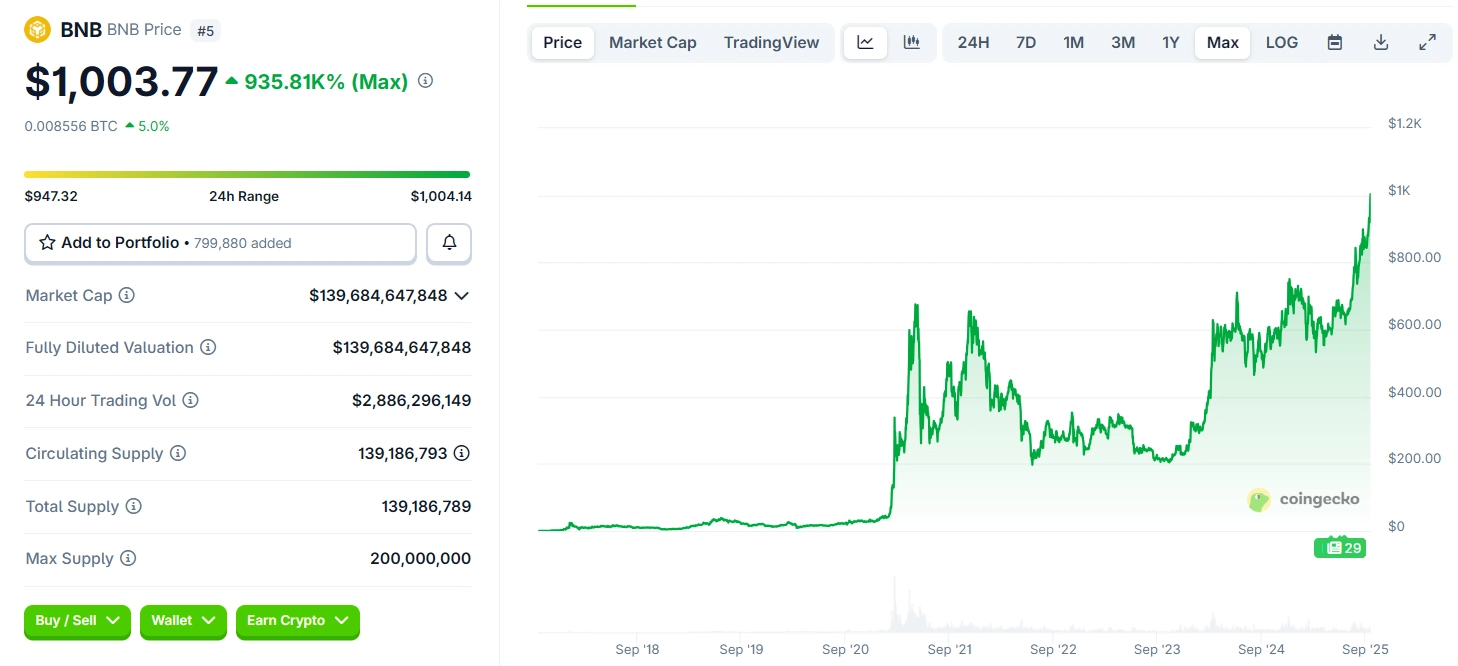Click the price chart peak near $1K
The height and width of the screenshot is (666, 1458).
[x=1369, y=196]
